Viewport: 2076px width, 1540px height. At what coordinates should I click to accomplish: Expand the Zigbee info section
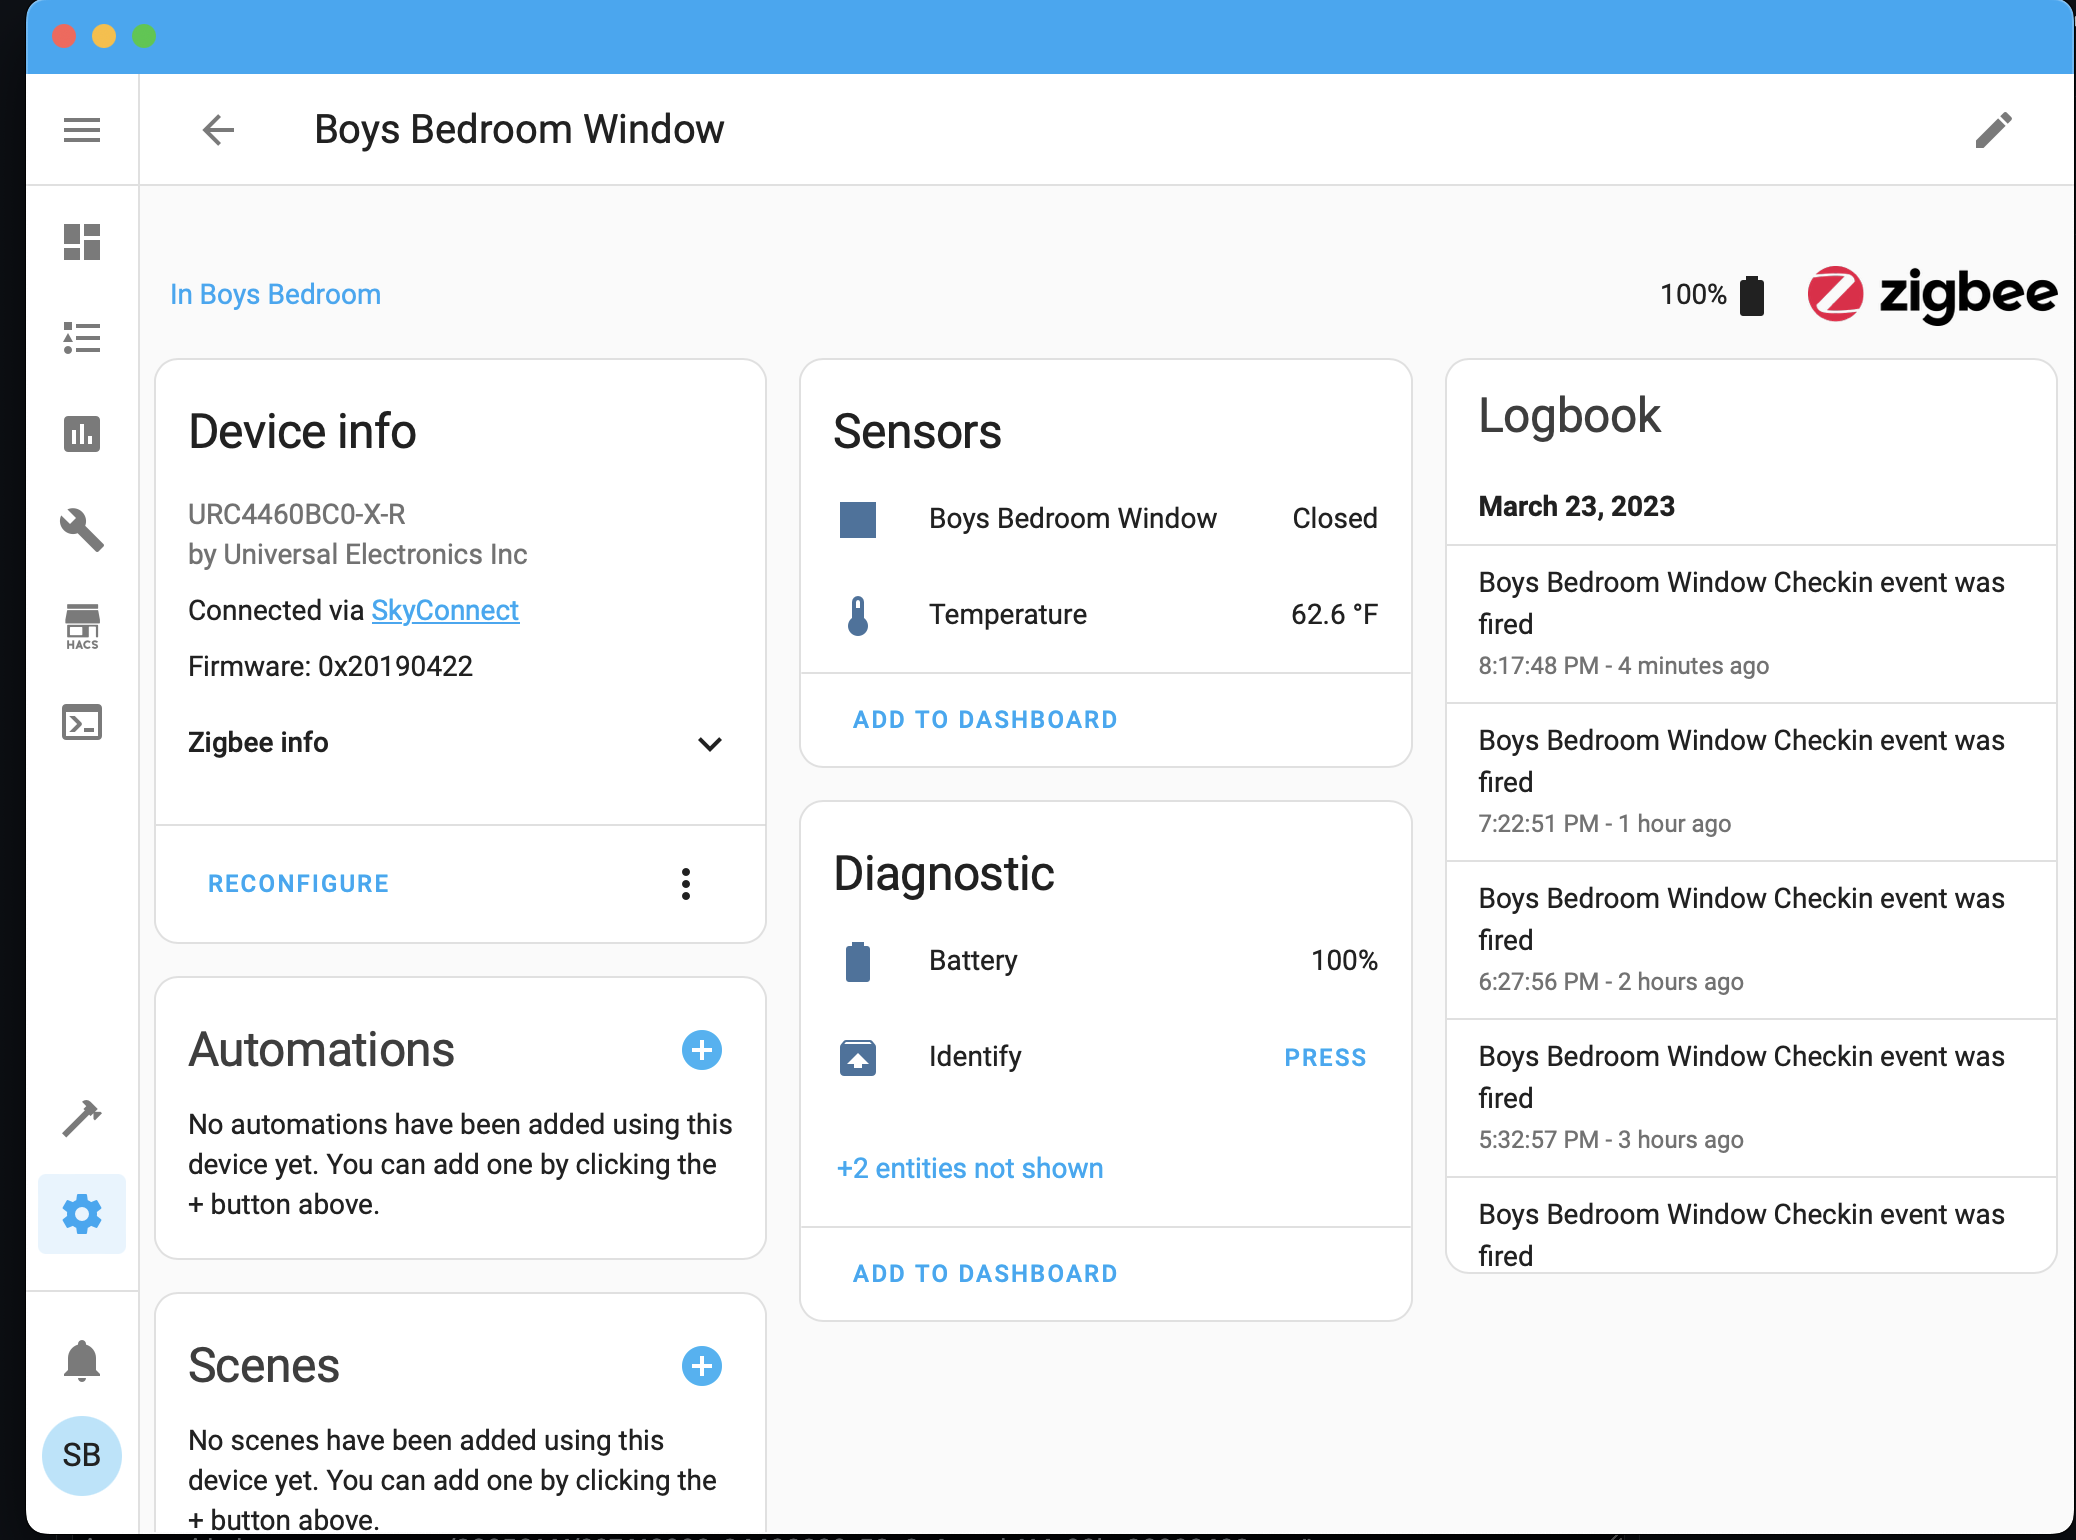click(x=709, y=743)
